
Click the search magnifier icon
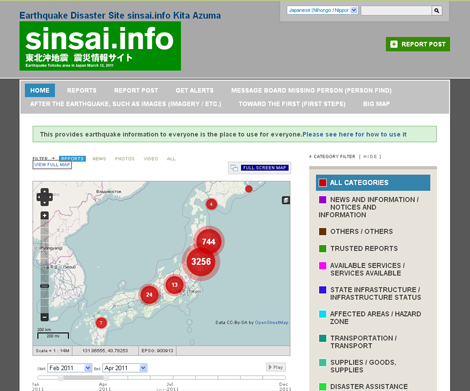pyautogui.click(x=436, y=11)
